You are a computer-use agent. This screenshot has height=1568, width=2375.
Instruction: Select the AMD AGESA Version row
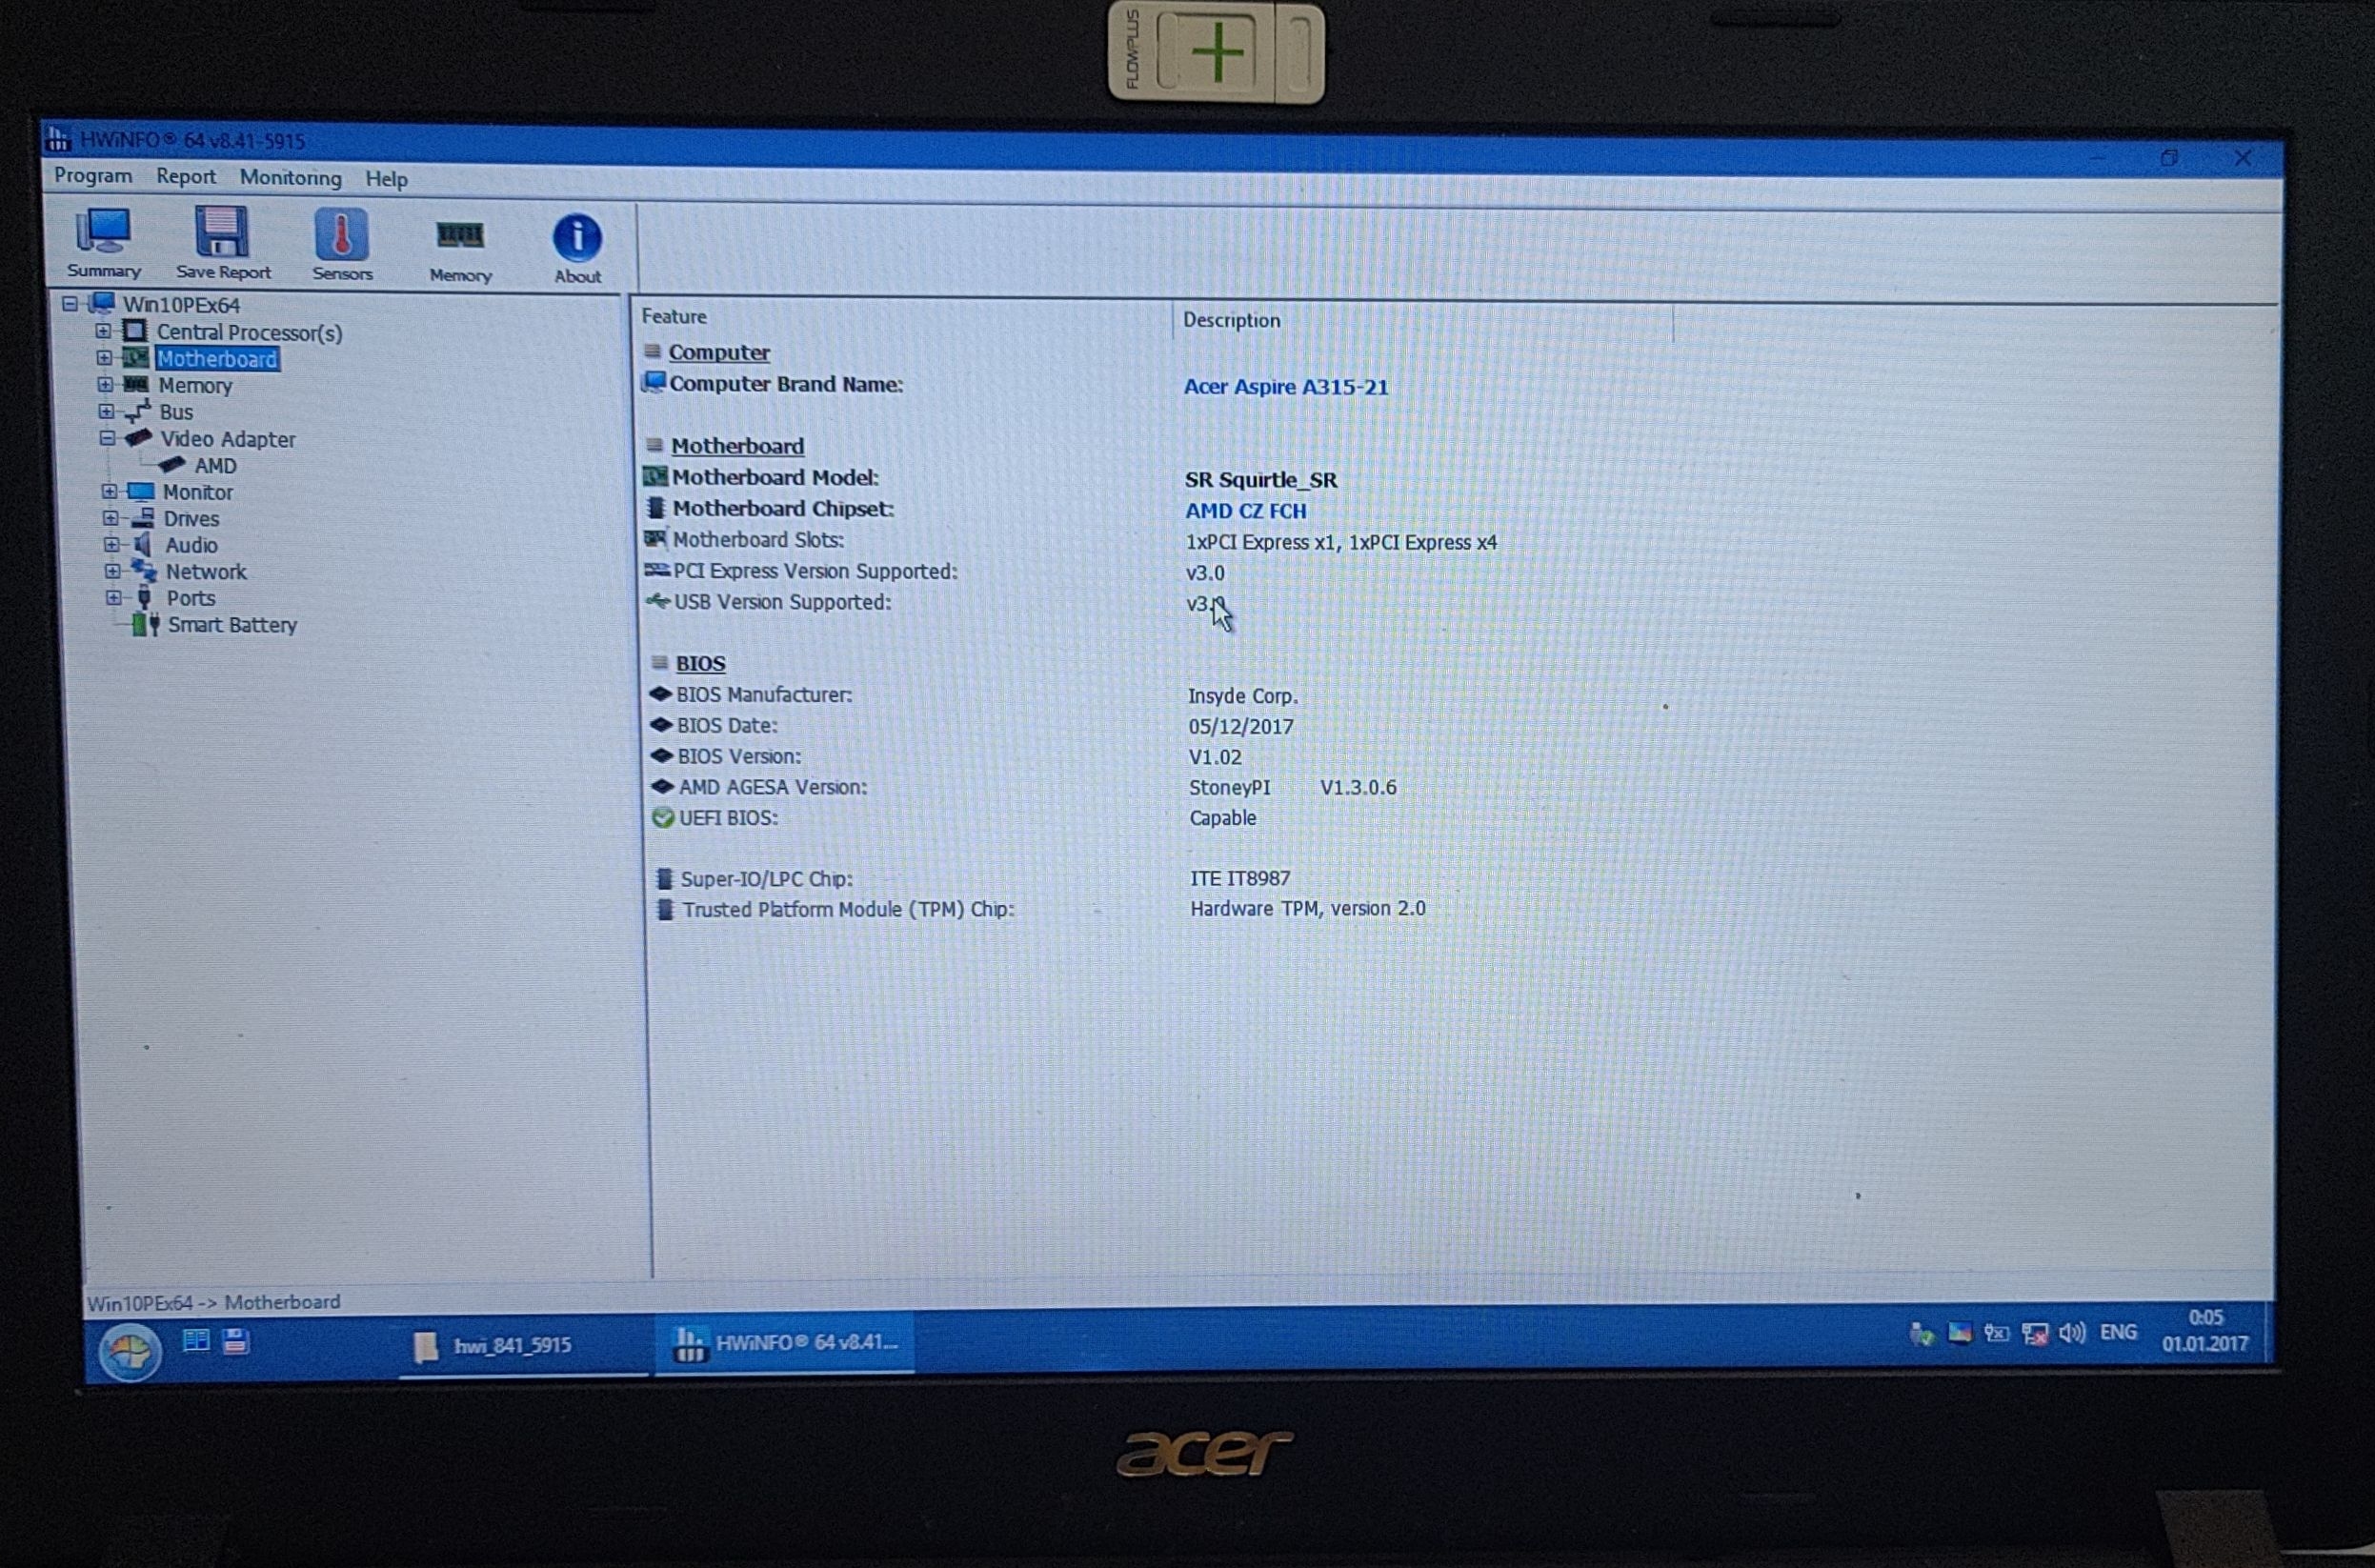[x=1023, y=788]
